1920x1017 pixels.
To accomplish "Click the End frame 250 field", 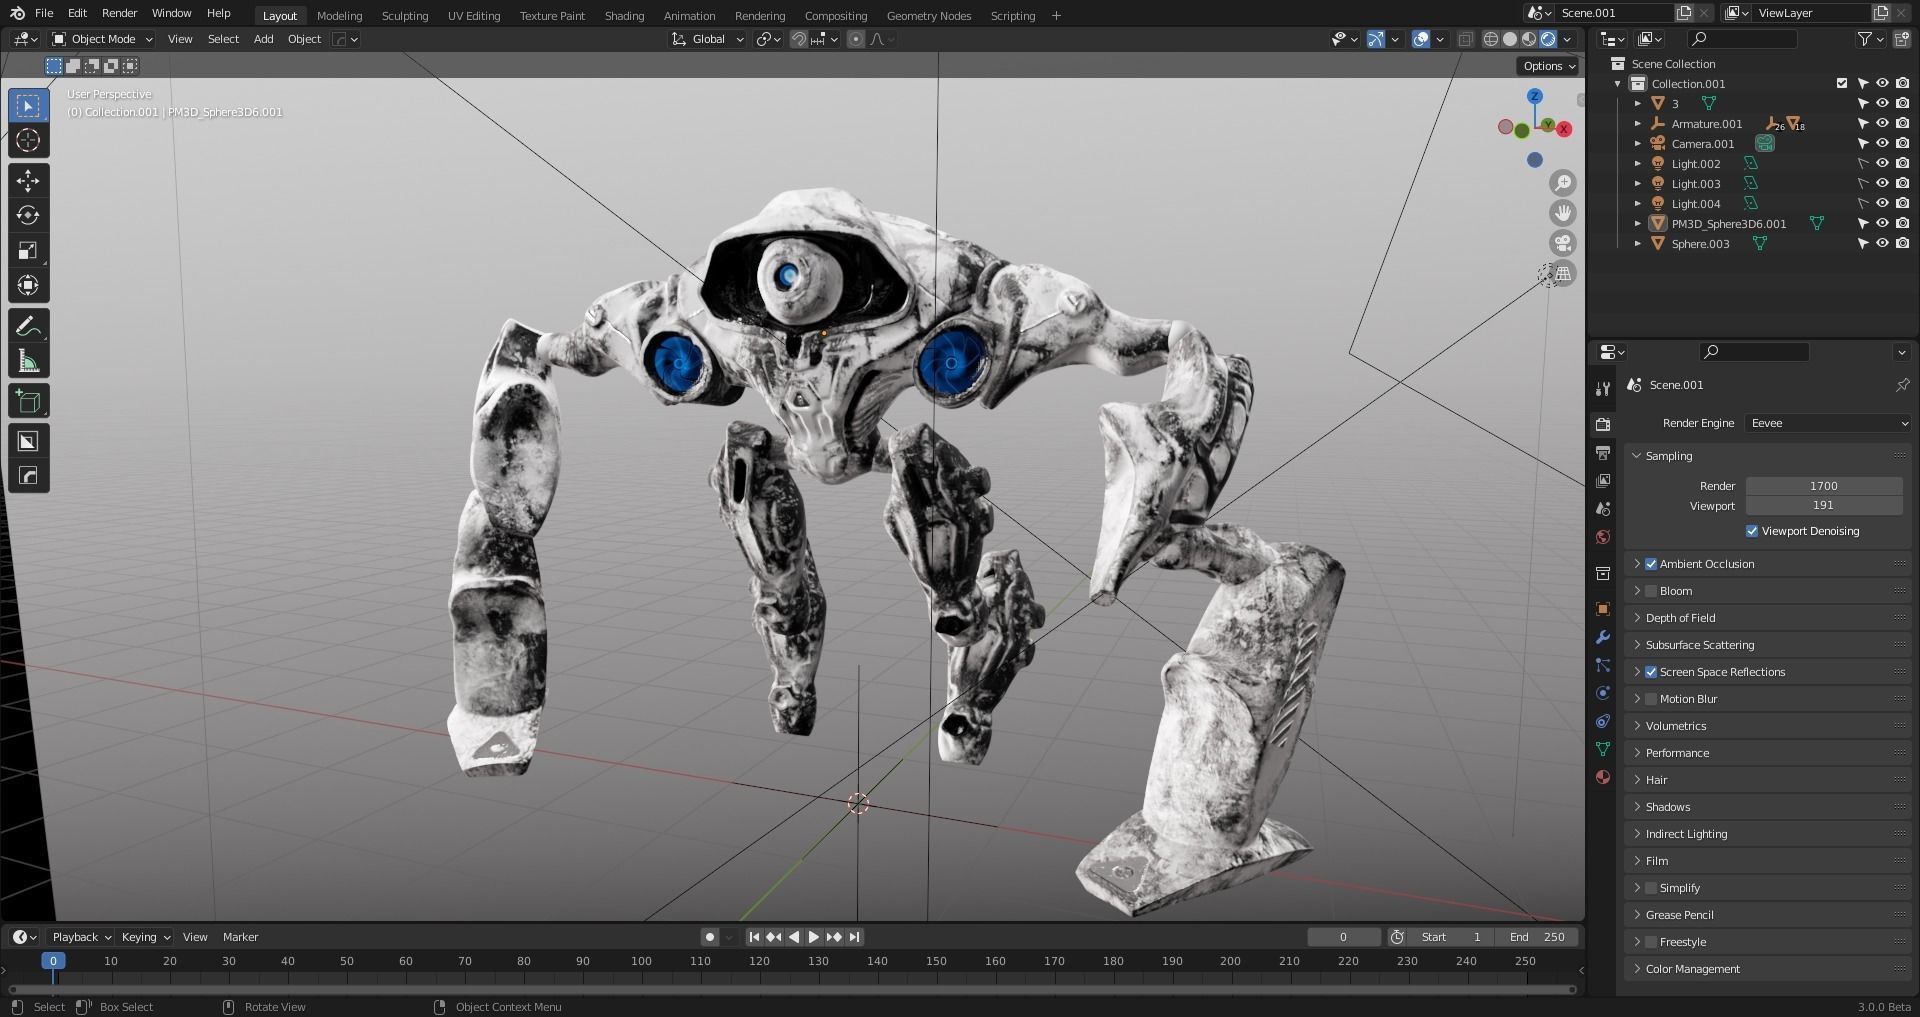I will 1537,937.
